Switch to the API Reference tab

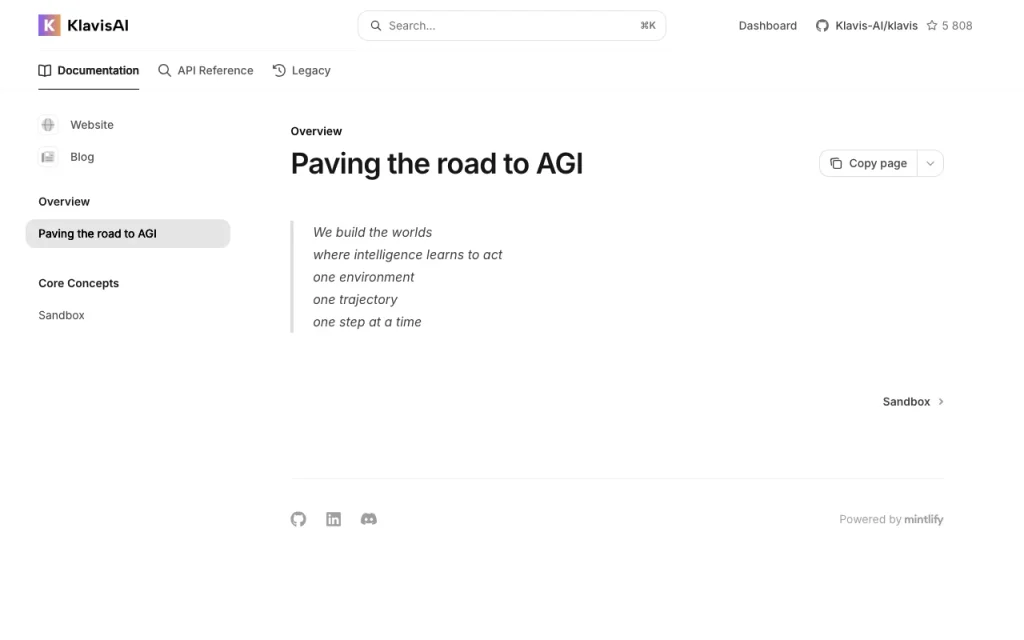coord(206,71)
